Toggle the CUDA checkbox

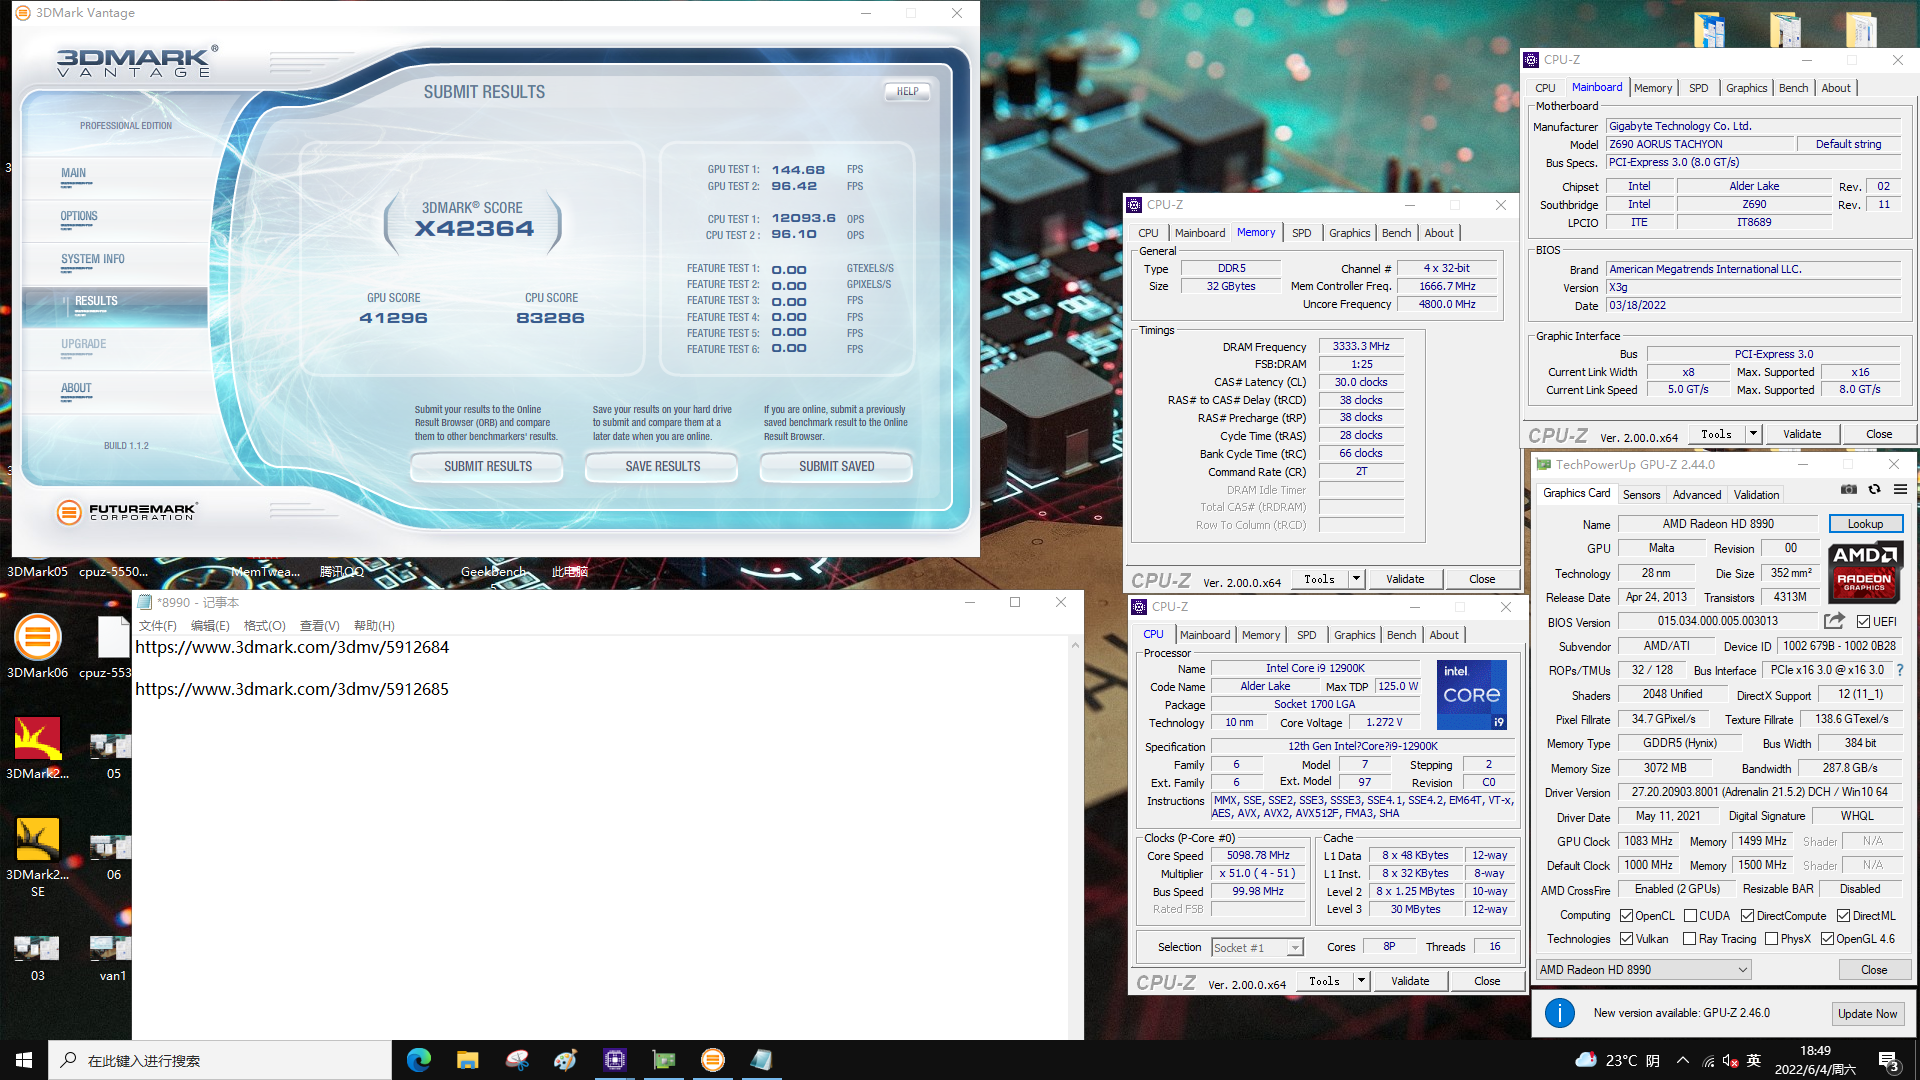pos(1690,916)
